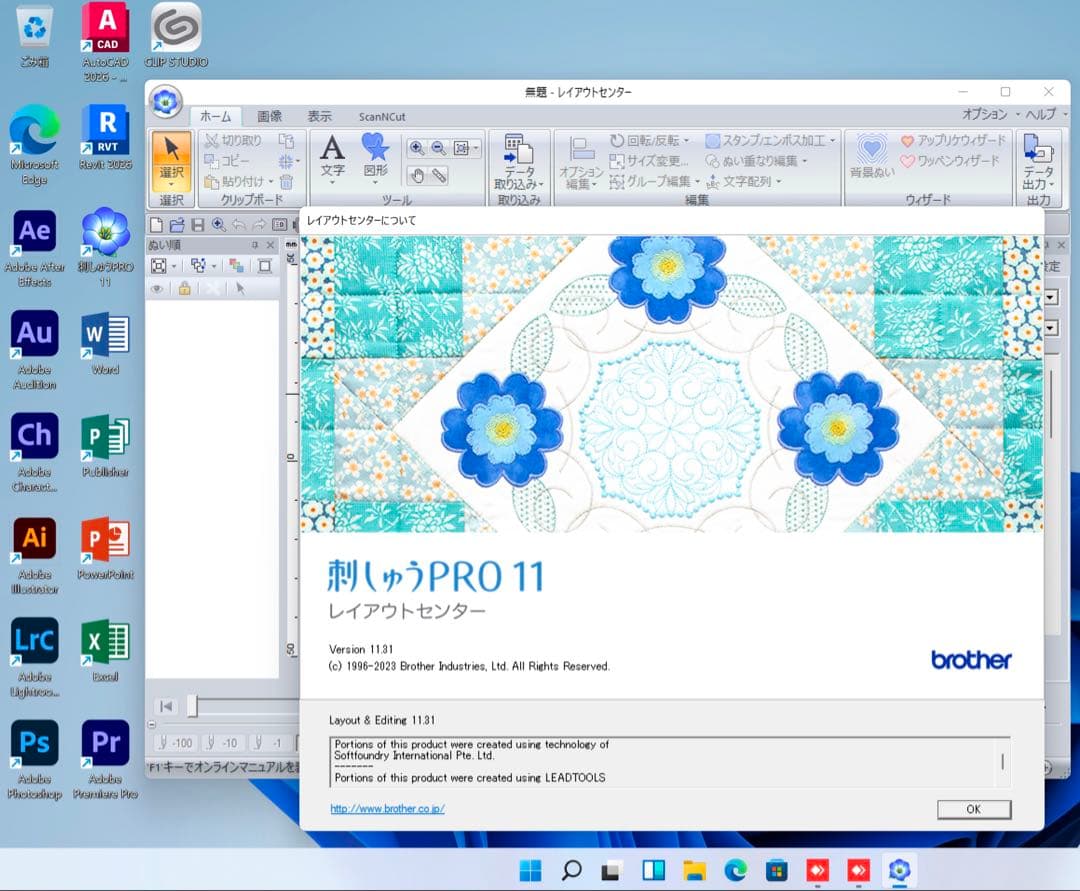Click OK to close the About dialog

[x=972, y=810]
